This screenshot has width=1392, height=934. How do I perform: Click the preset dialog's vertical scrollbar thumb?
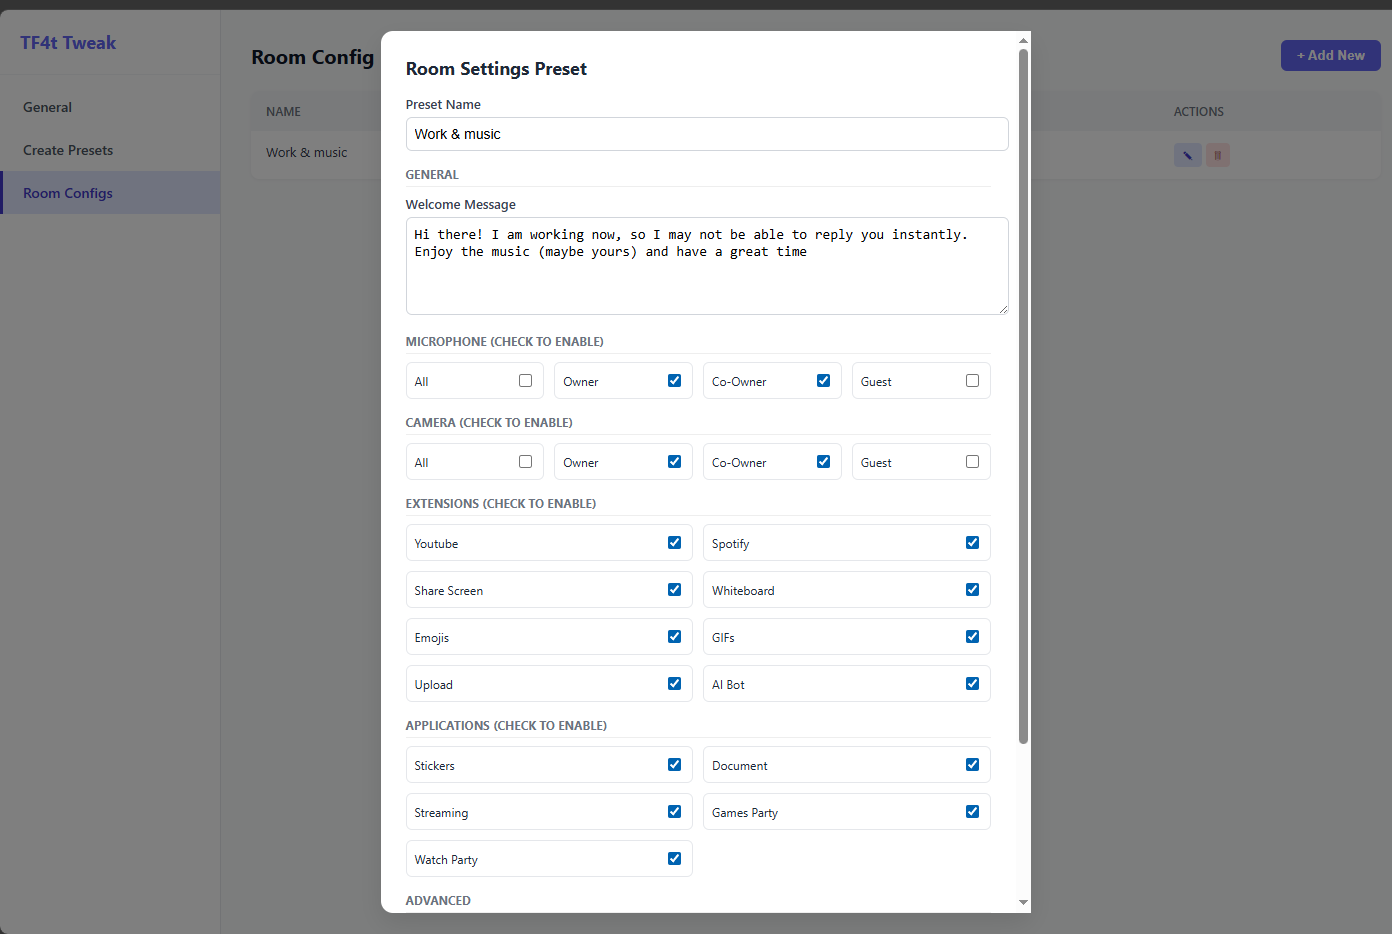point(1023,396)
